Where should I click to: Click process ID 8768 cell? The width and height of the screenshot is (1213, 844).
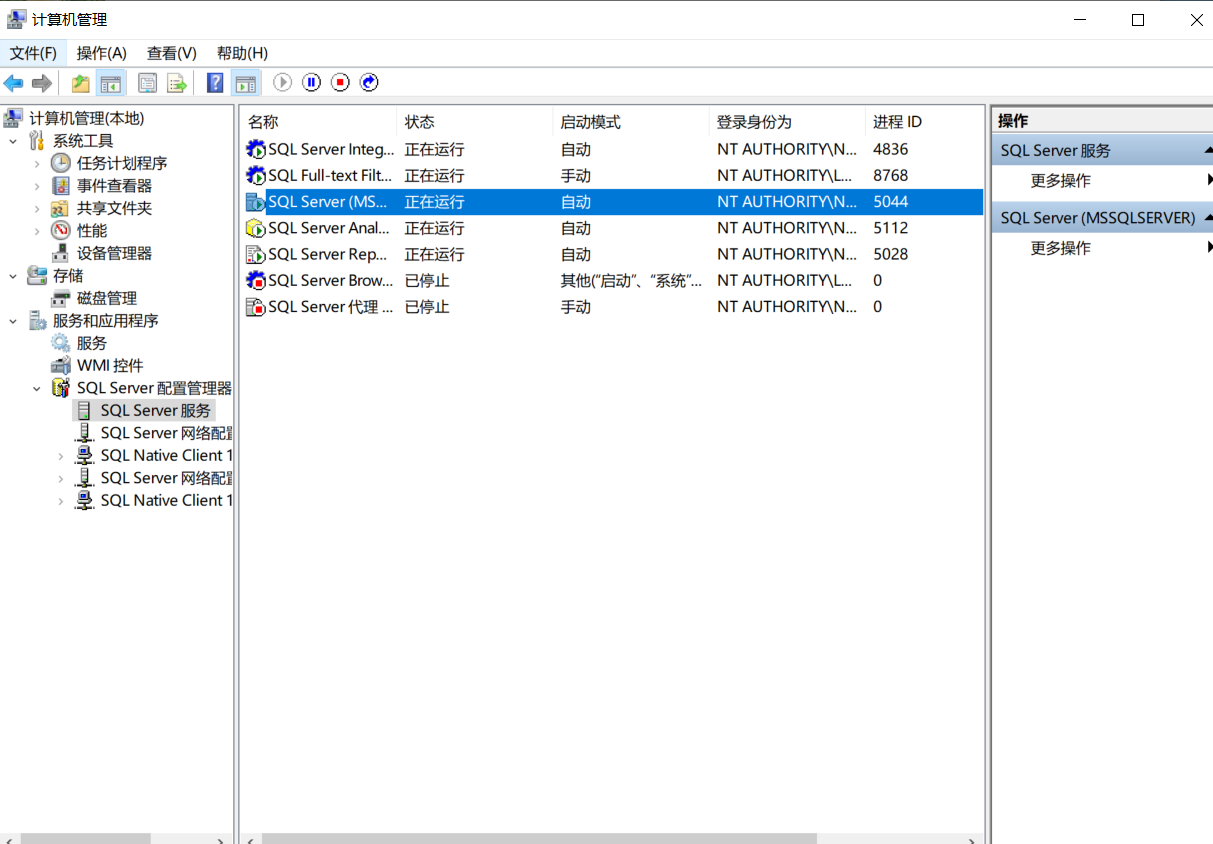click(x=890, y=176)
